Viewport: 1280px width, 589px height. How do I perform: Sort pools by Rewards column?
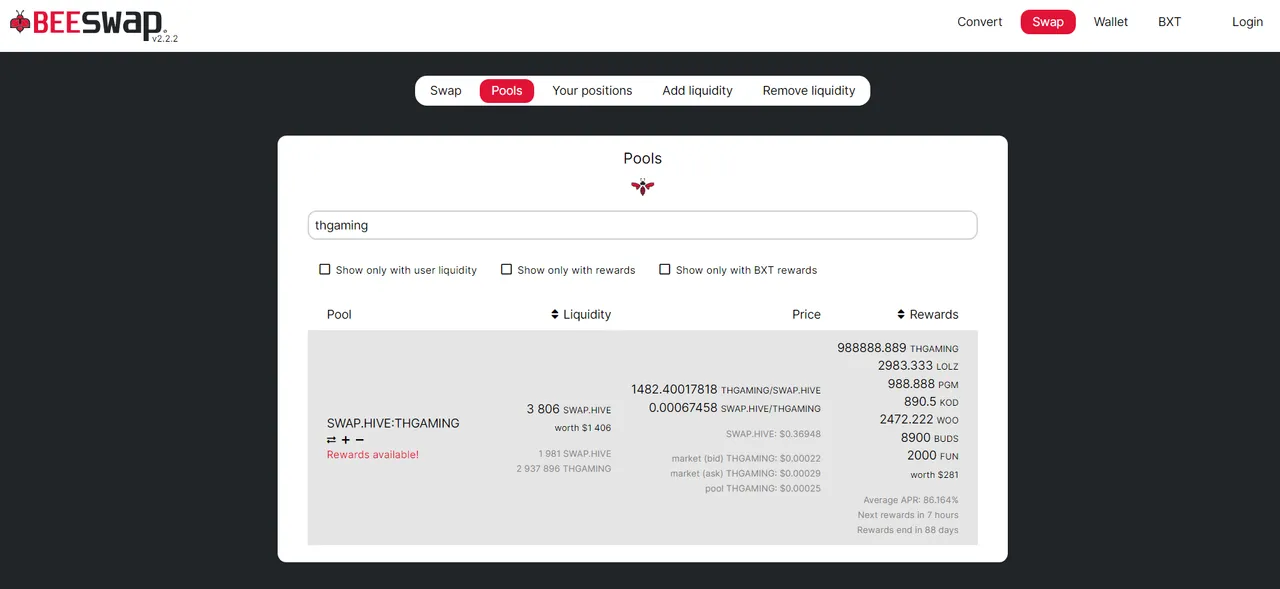[928, 314]
